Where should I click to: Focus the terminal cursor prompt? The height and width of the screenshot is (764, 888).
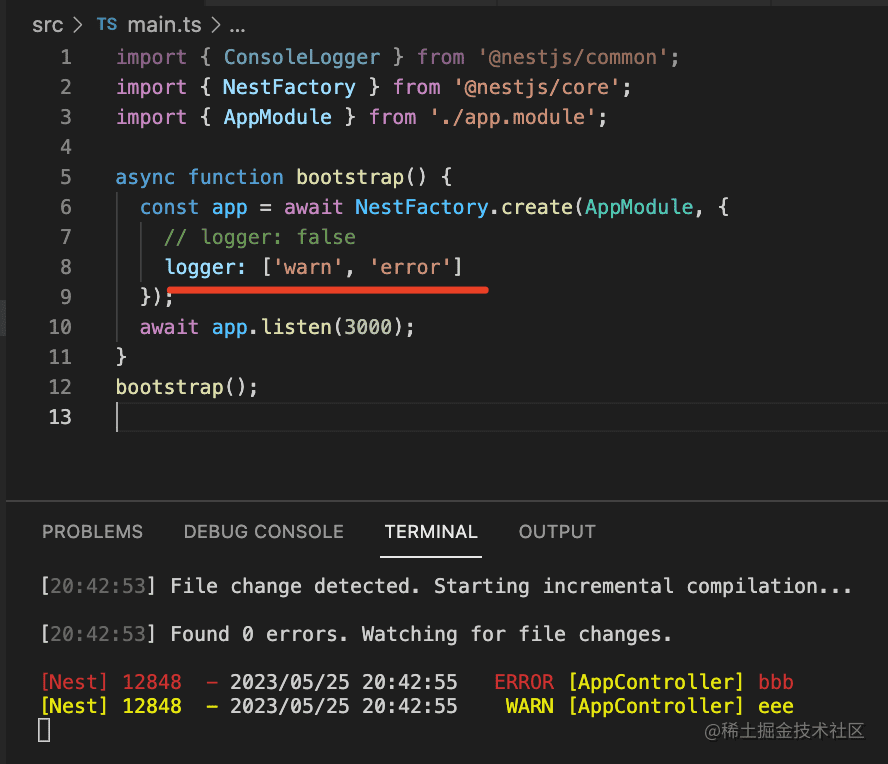click(44, 731)
